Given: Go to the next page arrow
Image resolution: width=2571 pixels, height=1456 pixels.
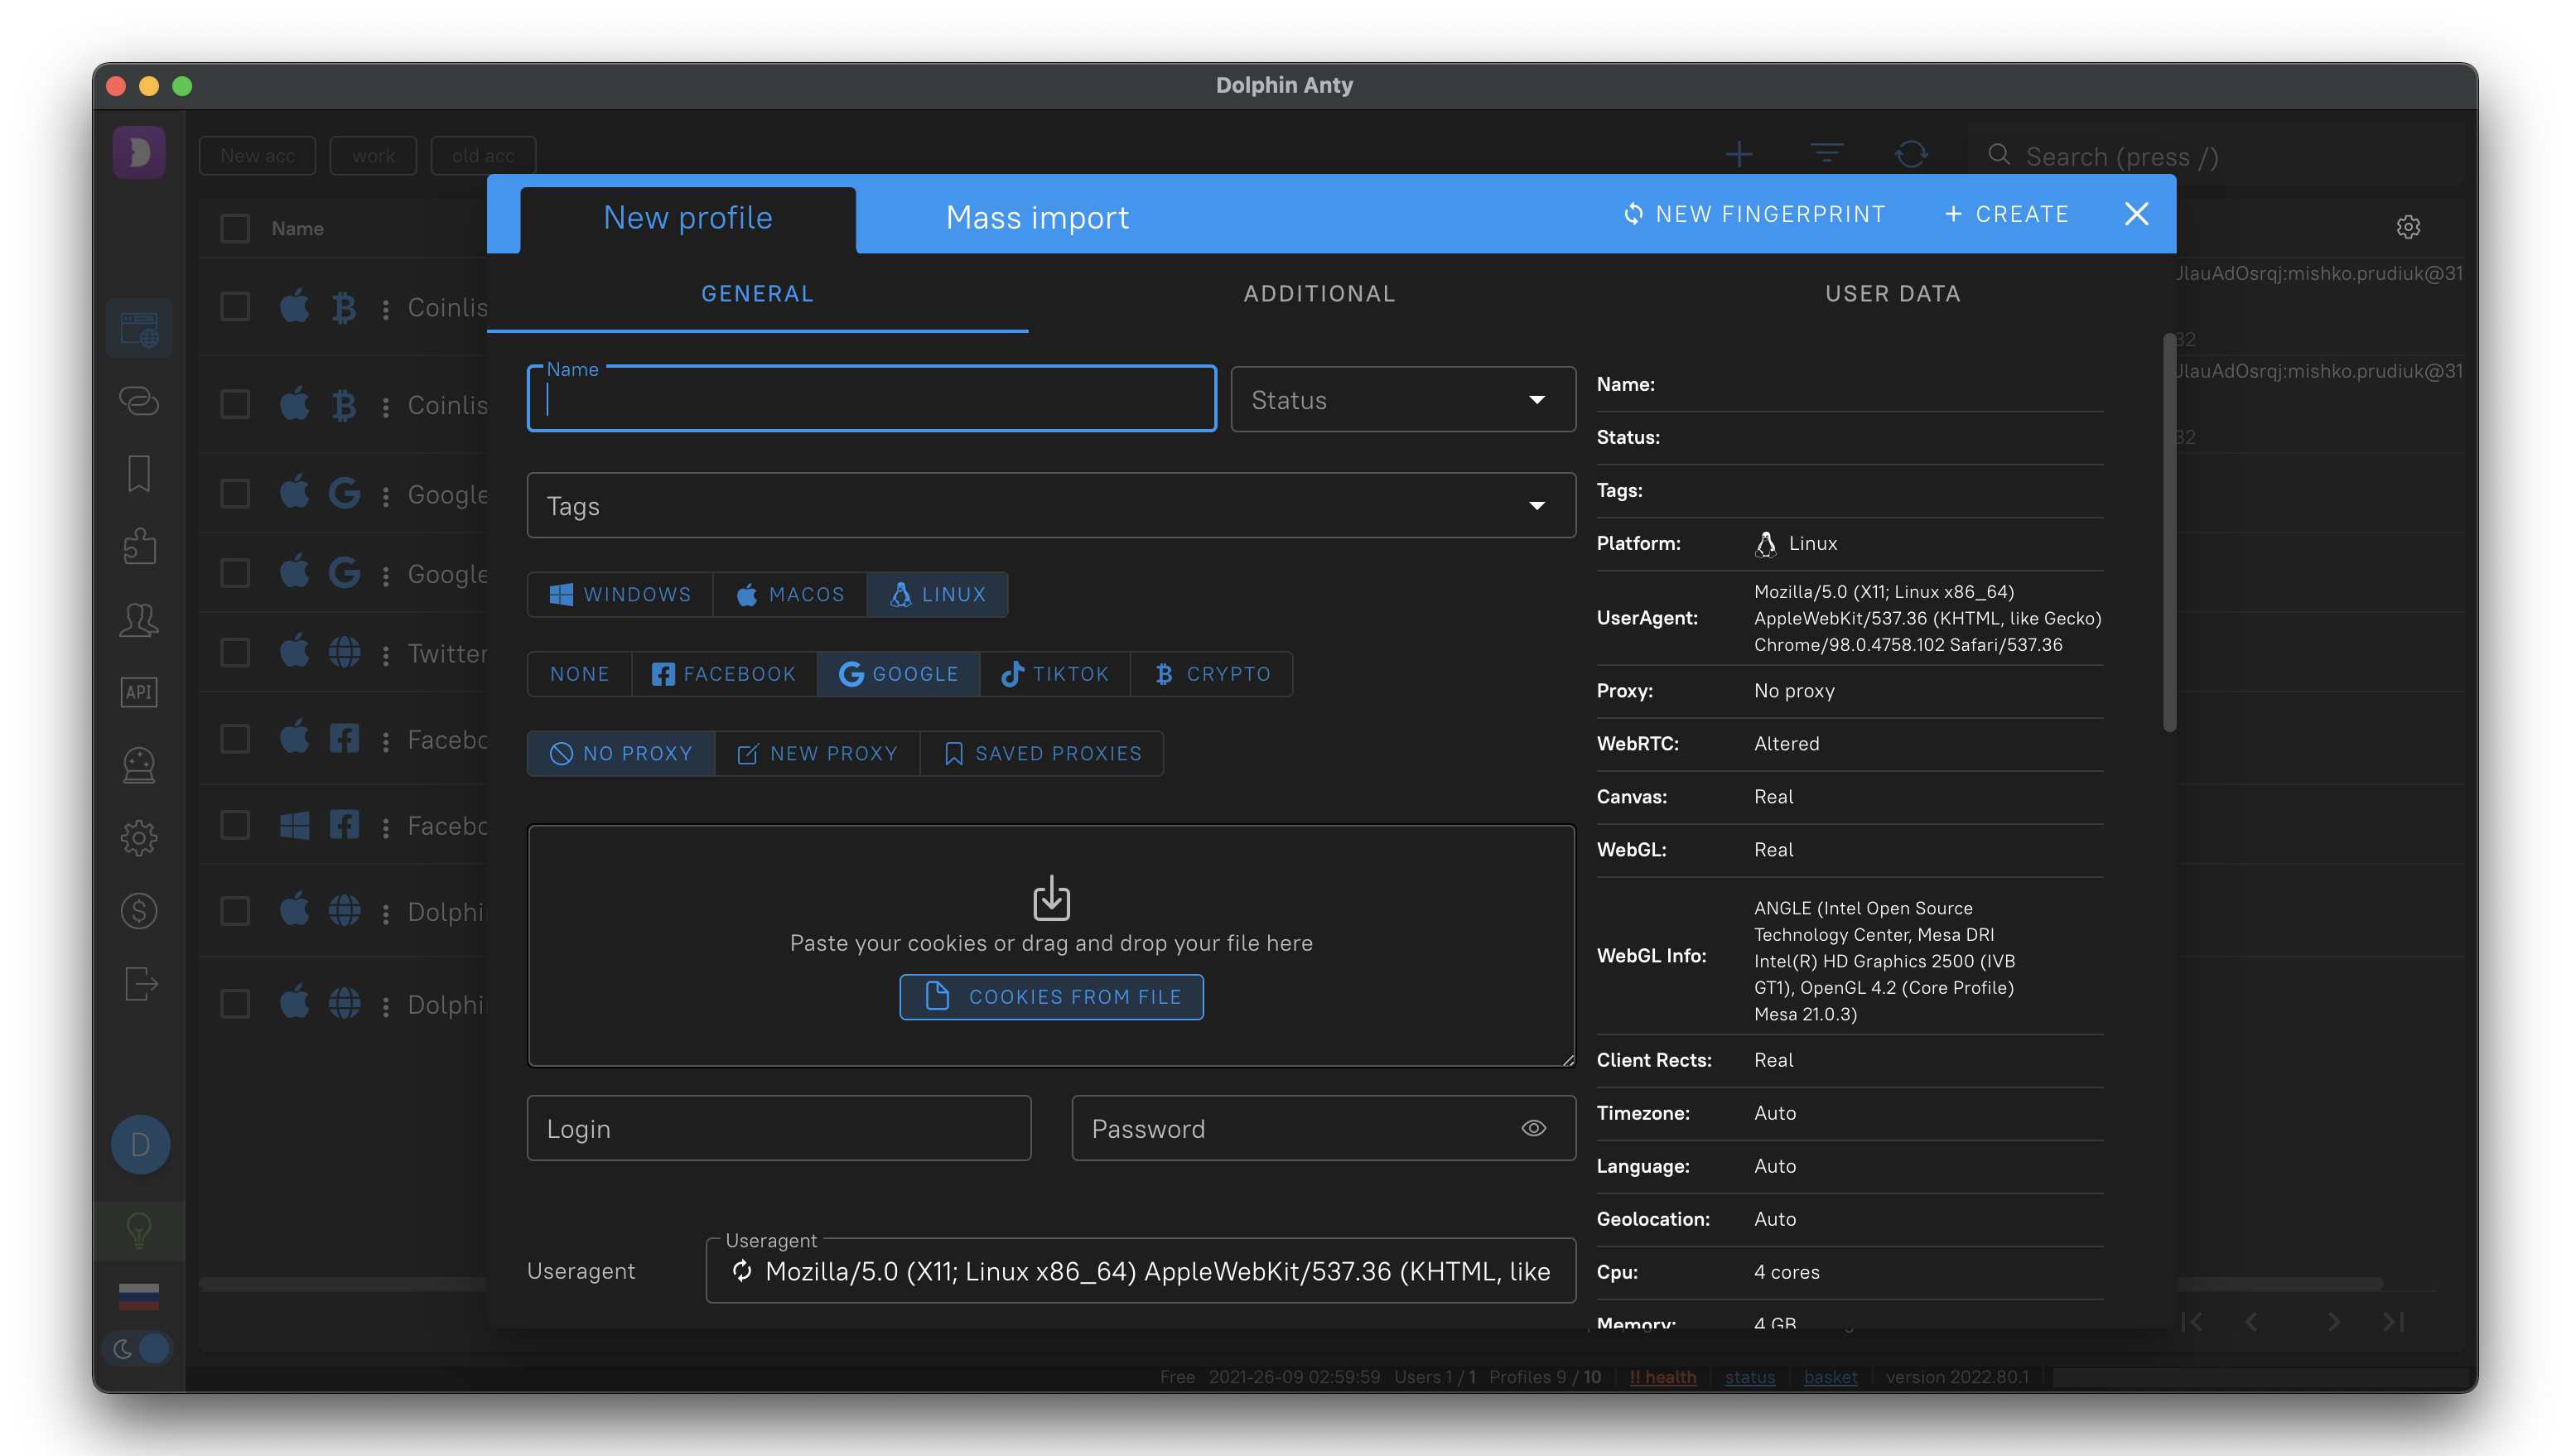Looking at the screenshot, I should point(2333,1322).
